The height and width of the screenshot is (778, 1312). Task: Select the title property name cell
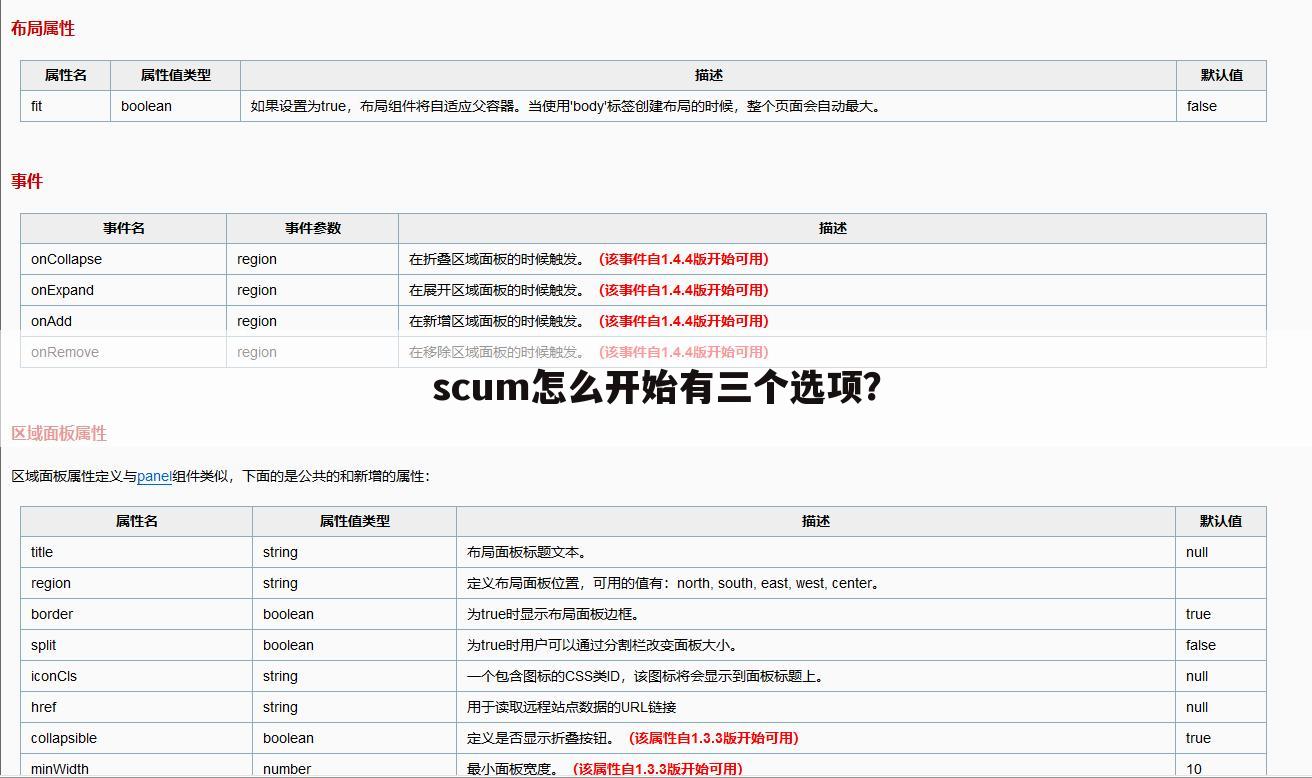point(137,552)
